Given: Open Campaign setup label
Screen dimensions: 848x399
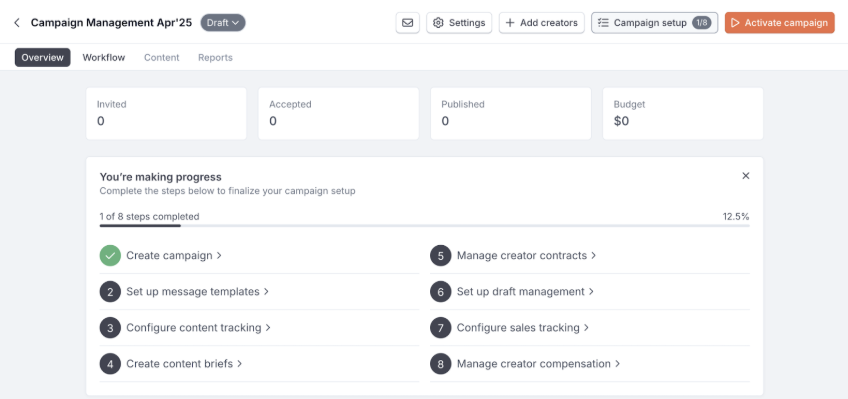Looking at the screenshot, I should point(650,23).
